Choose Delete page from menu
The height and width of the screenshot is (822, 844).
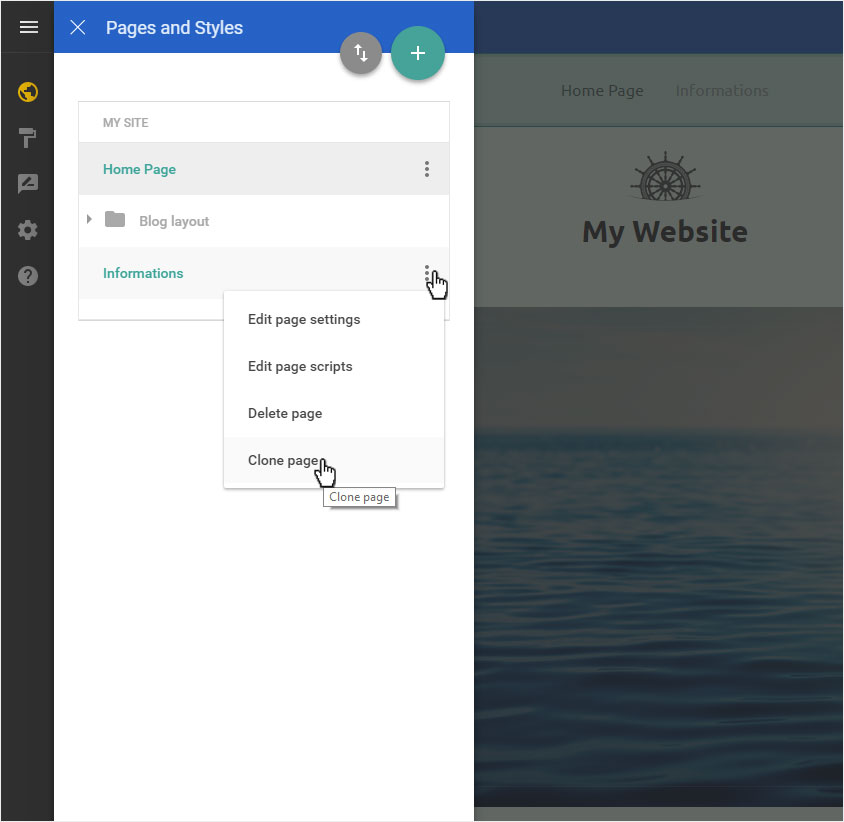tap(334, 413)
